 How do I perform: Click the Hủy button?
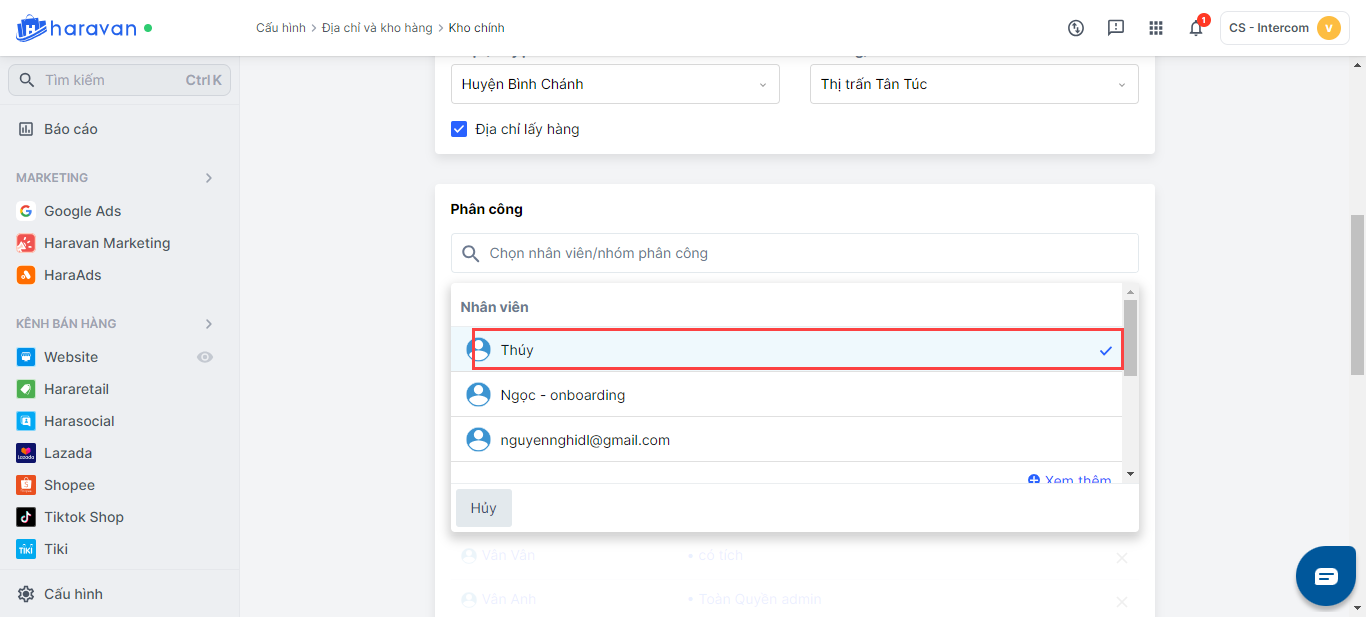coord(483,508)
